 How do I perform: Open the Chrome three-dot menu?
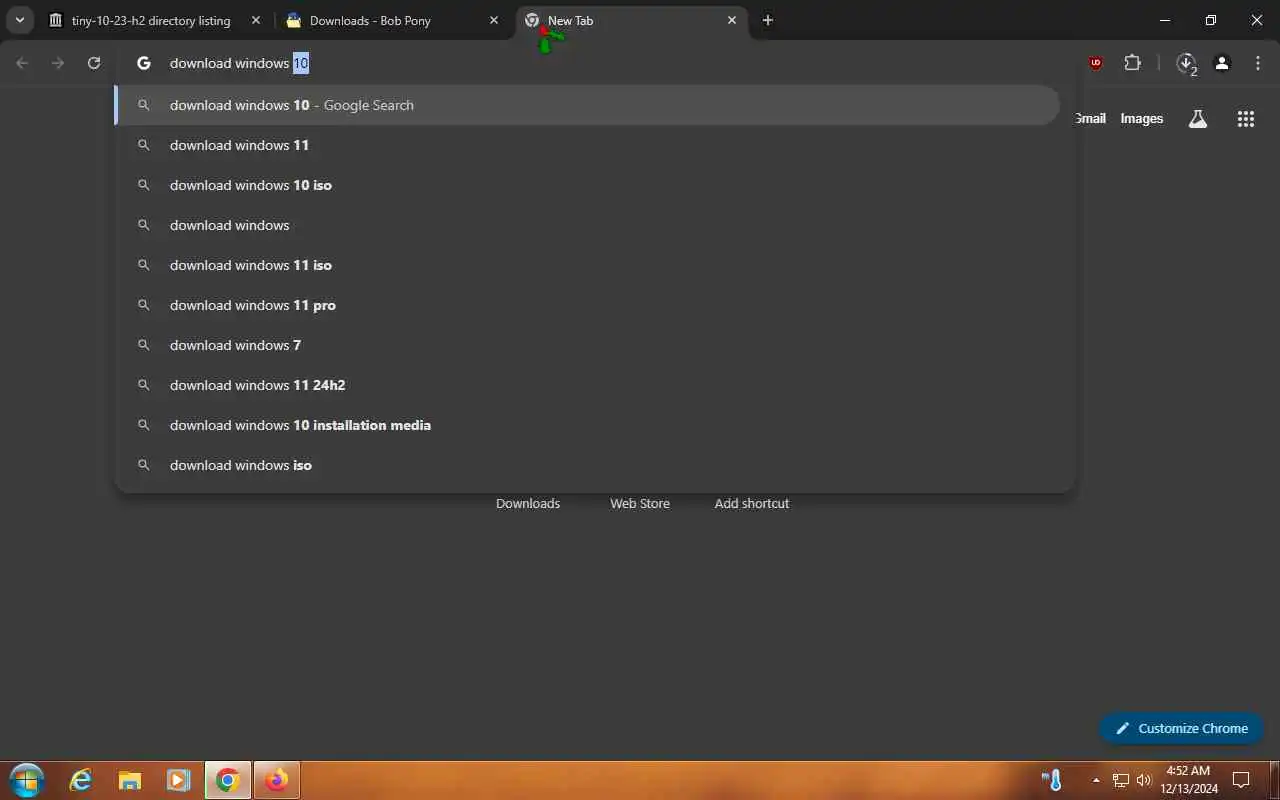[1258, 63]
